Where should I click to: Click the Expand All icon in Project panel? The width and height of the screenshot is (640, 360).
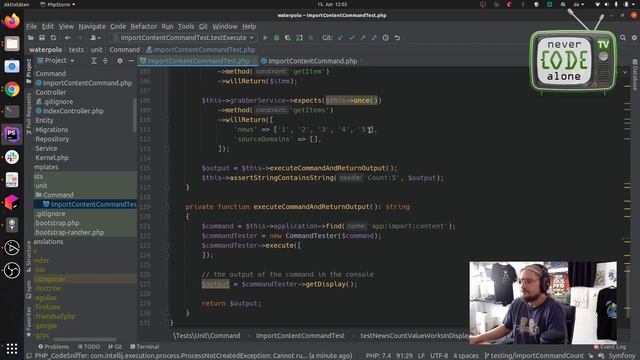point(93,60)
